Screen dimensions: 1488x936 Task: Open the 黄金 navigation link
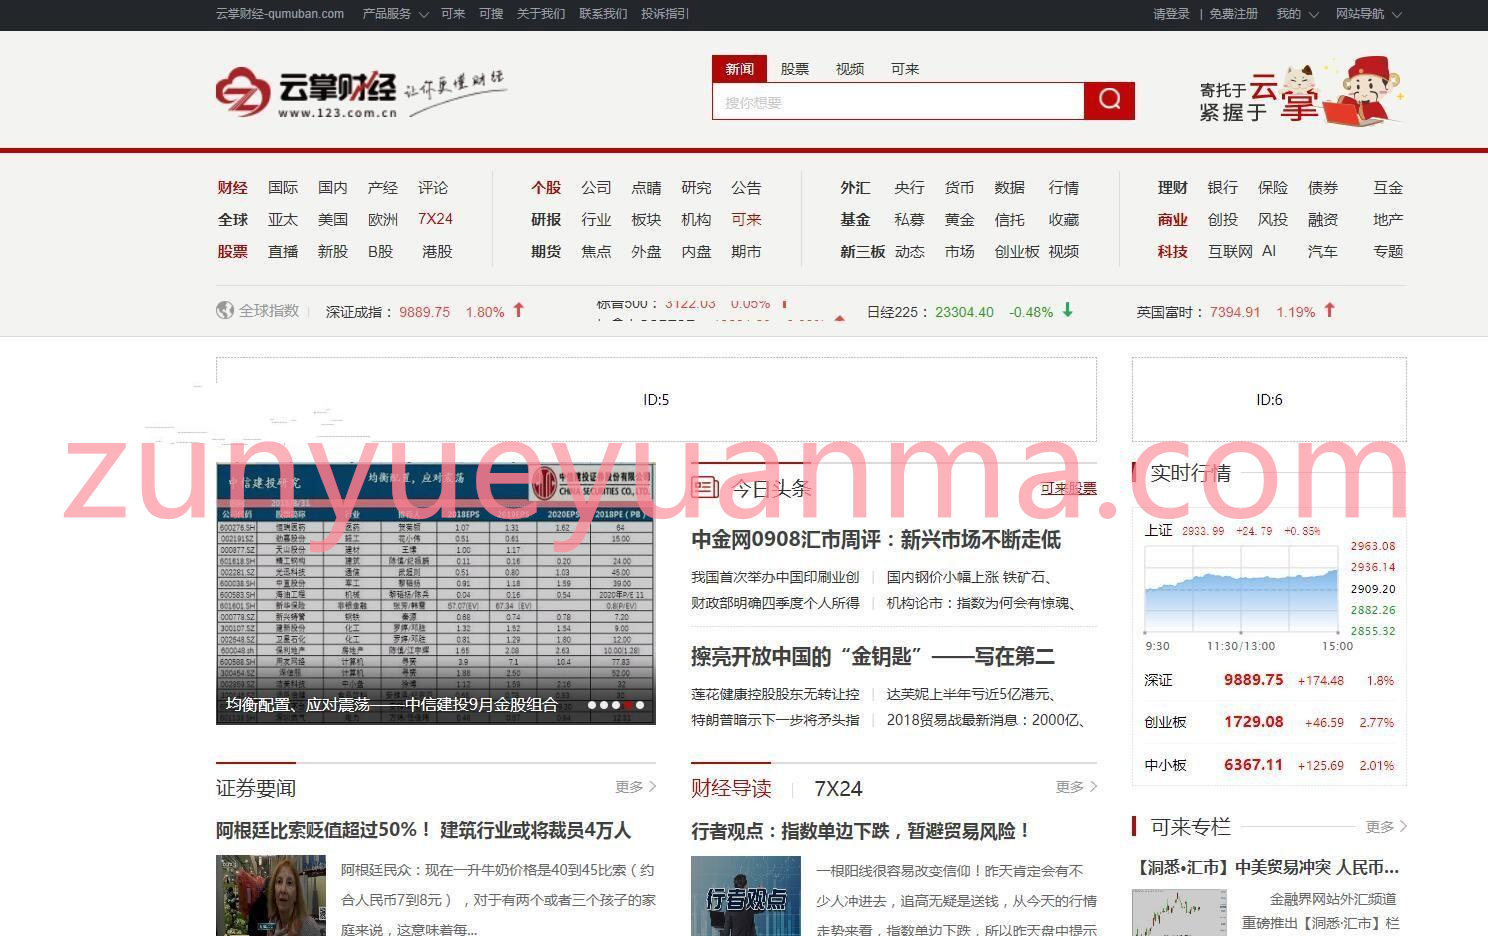(x=959, y=220)
